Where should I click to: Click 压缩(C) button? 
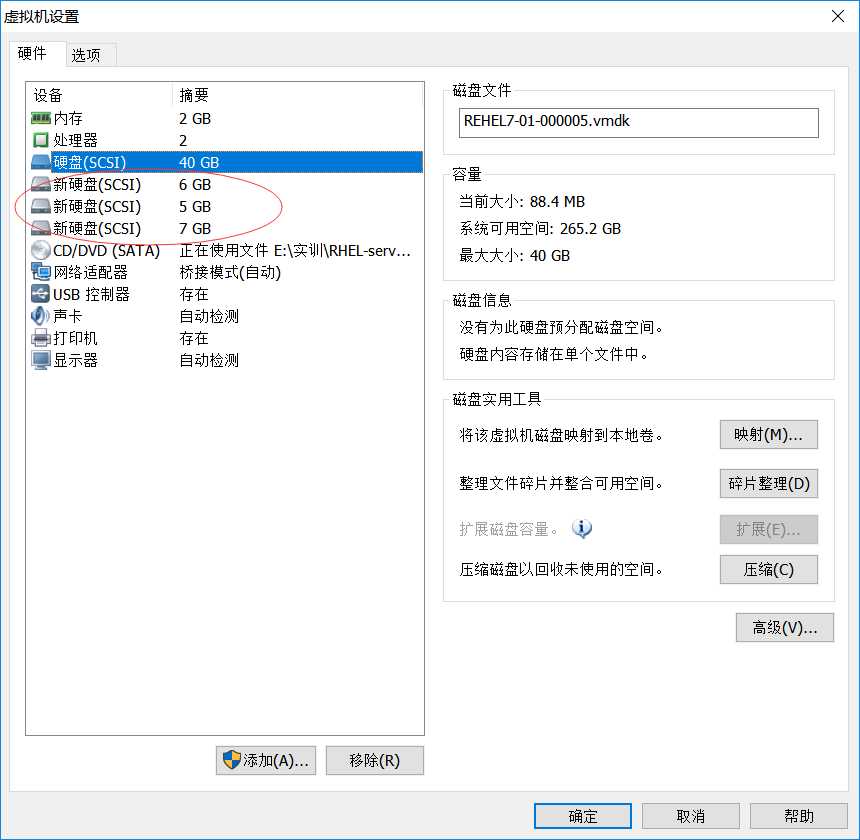tap(768, 570)
